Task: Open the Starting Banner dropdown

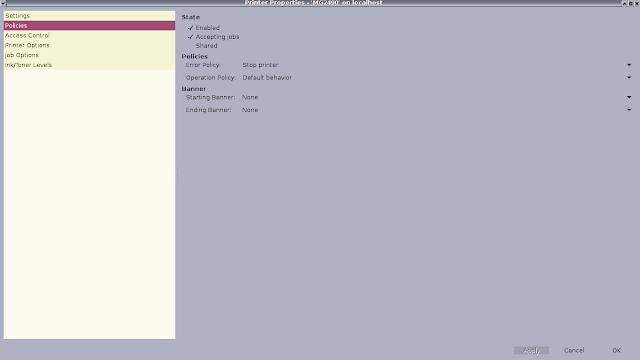Action: pos(436,97)
